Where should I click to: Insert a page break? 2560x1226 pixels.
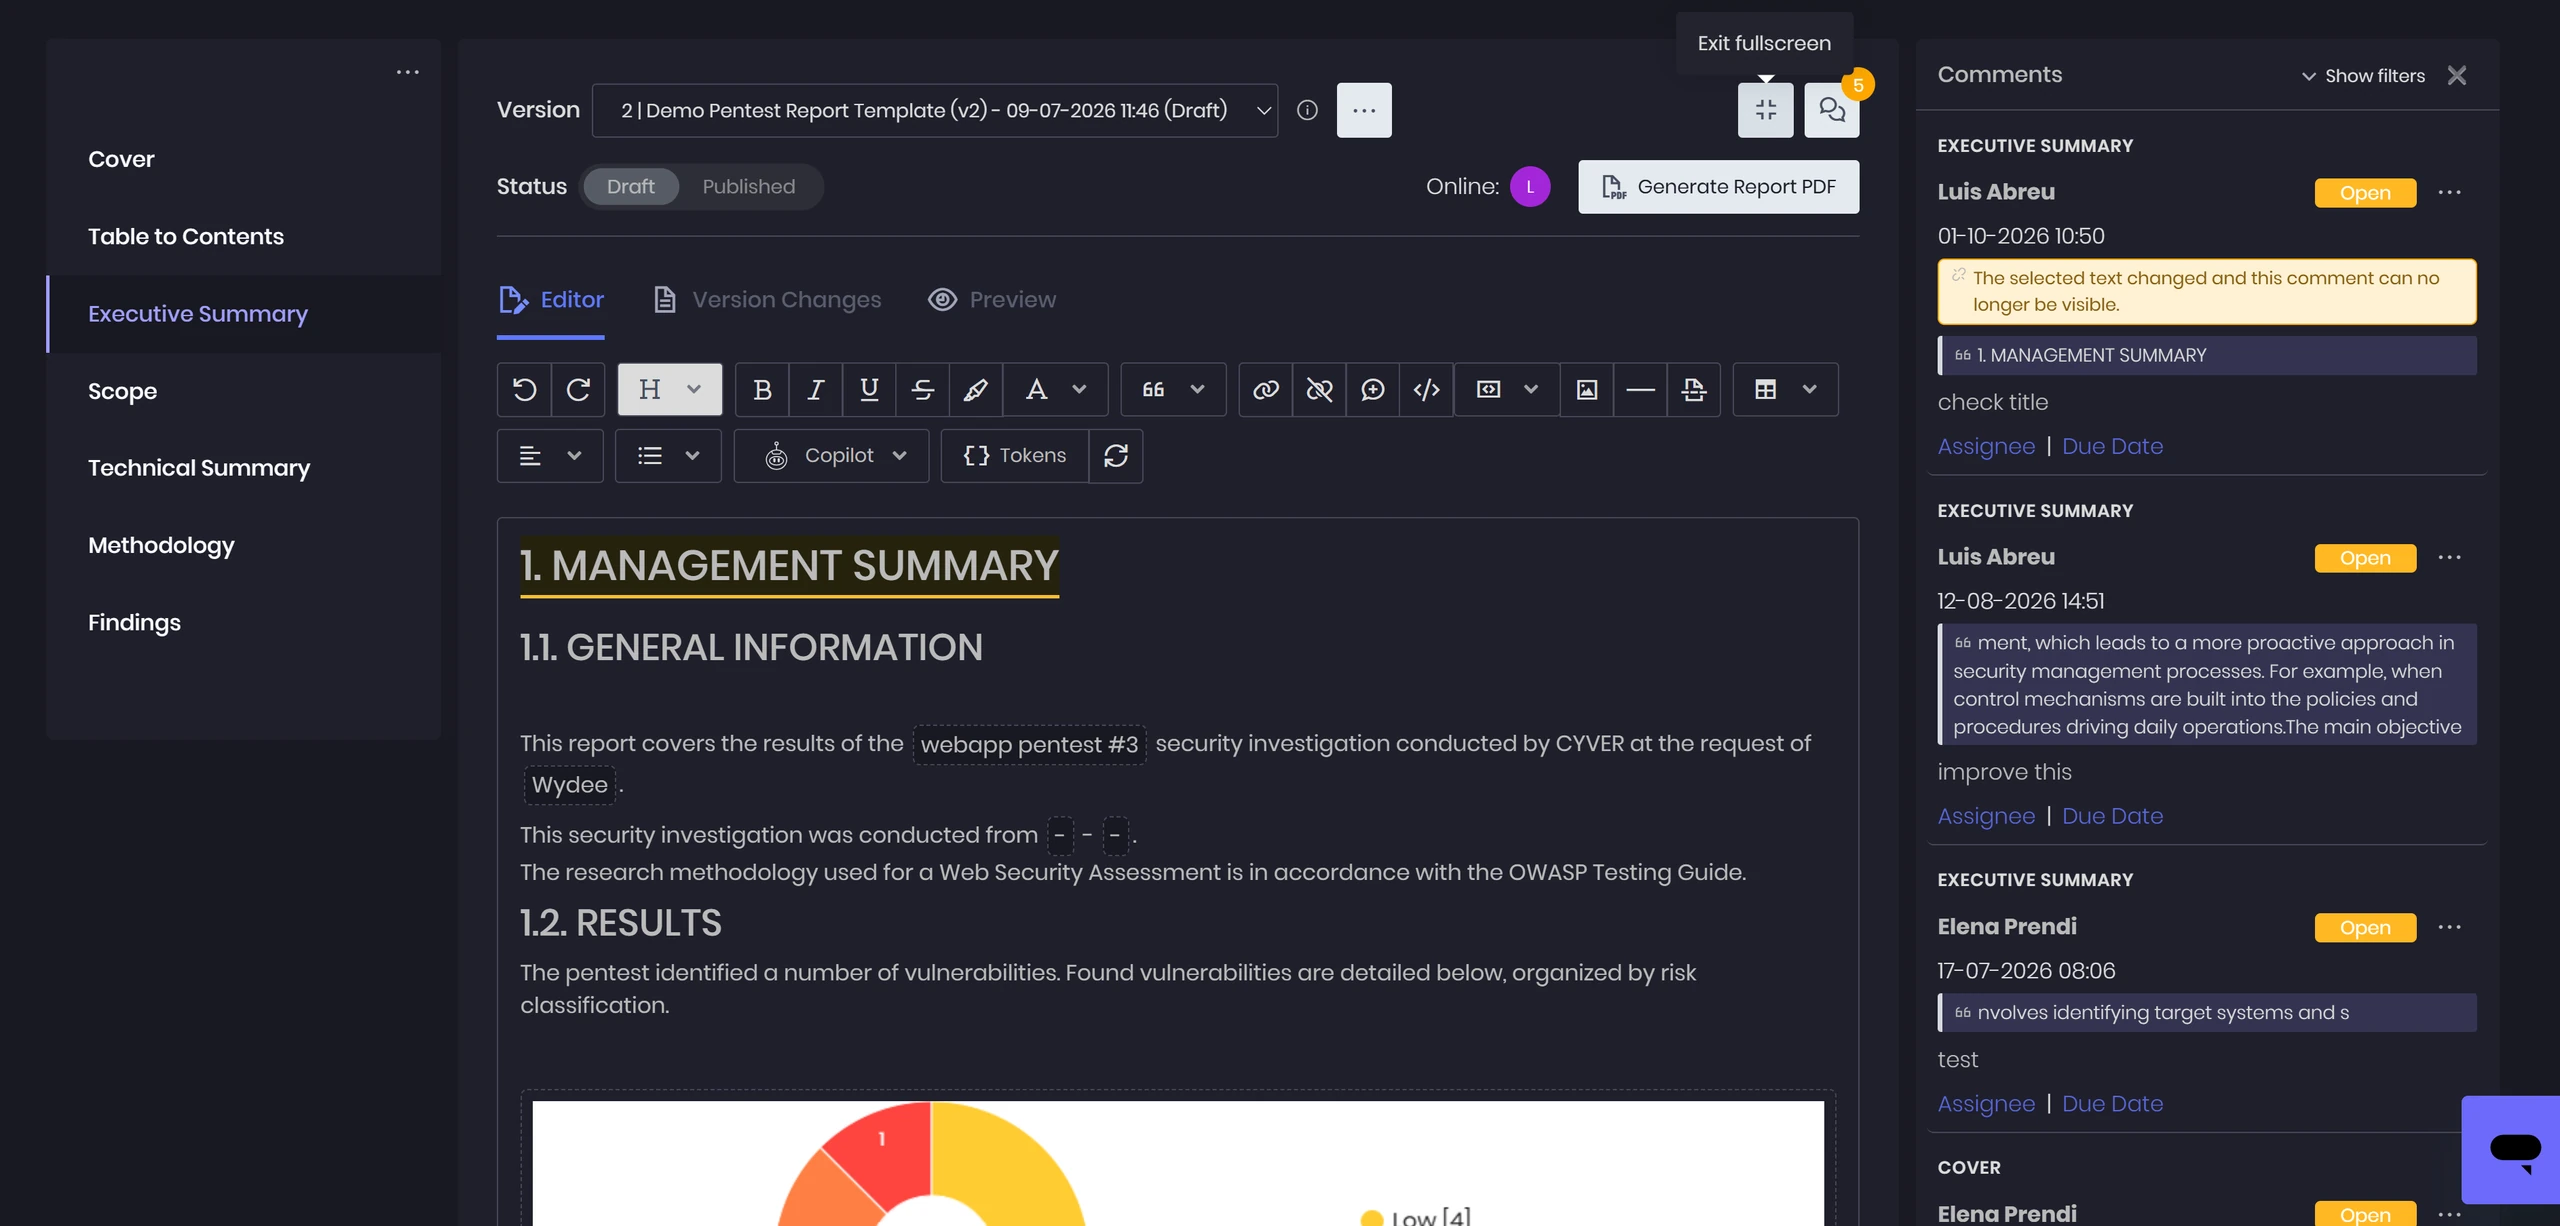[1694, 390]
